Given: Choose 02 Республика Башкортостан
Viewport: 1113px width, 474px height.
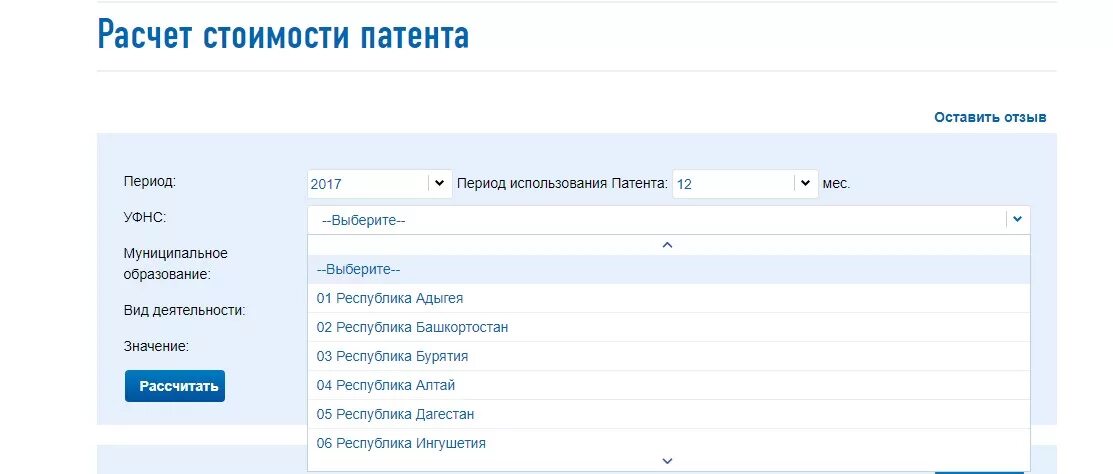Looking at the screenshot, I should tap(669, 328).
